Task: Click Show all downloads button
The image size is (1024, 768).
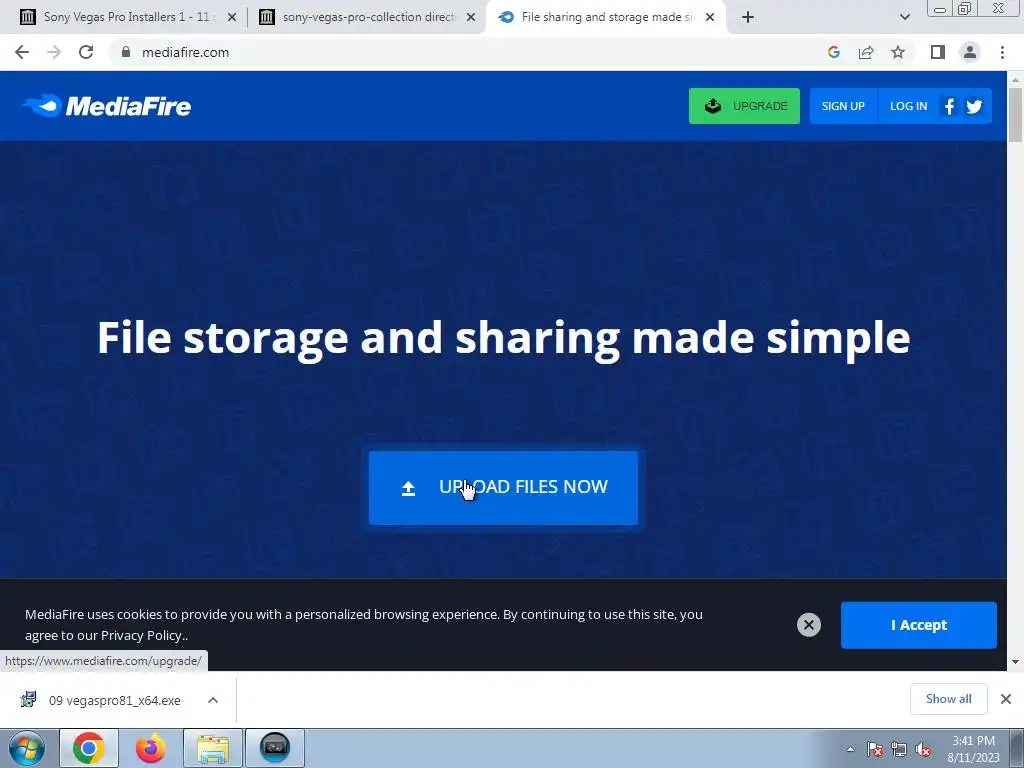Action: coord(948,699)
